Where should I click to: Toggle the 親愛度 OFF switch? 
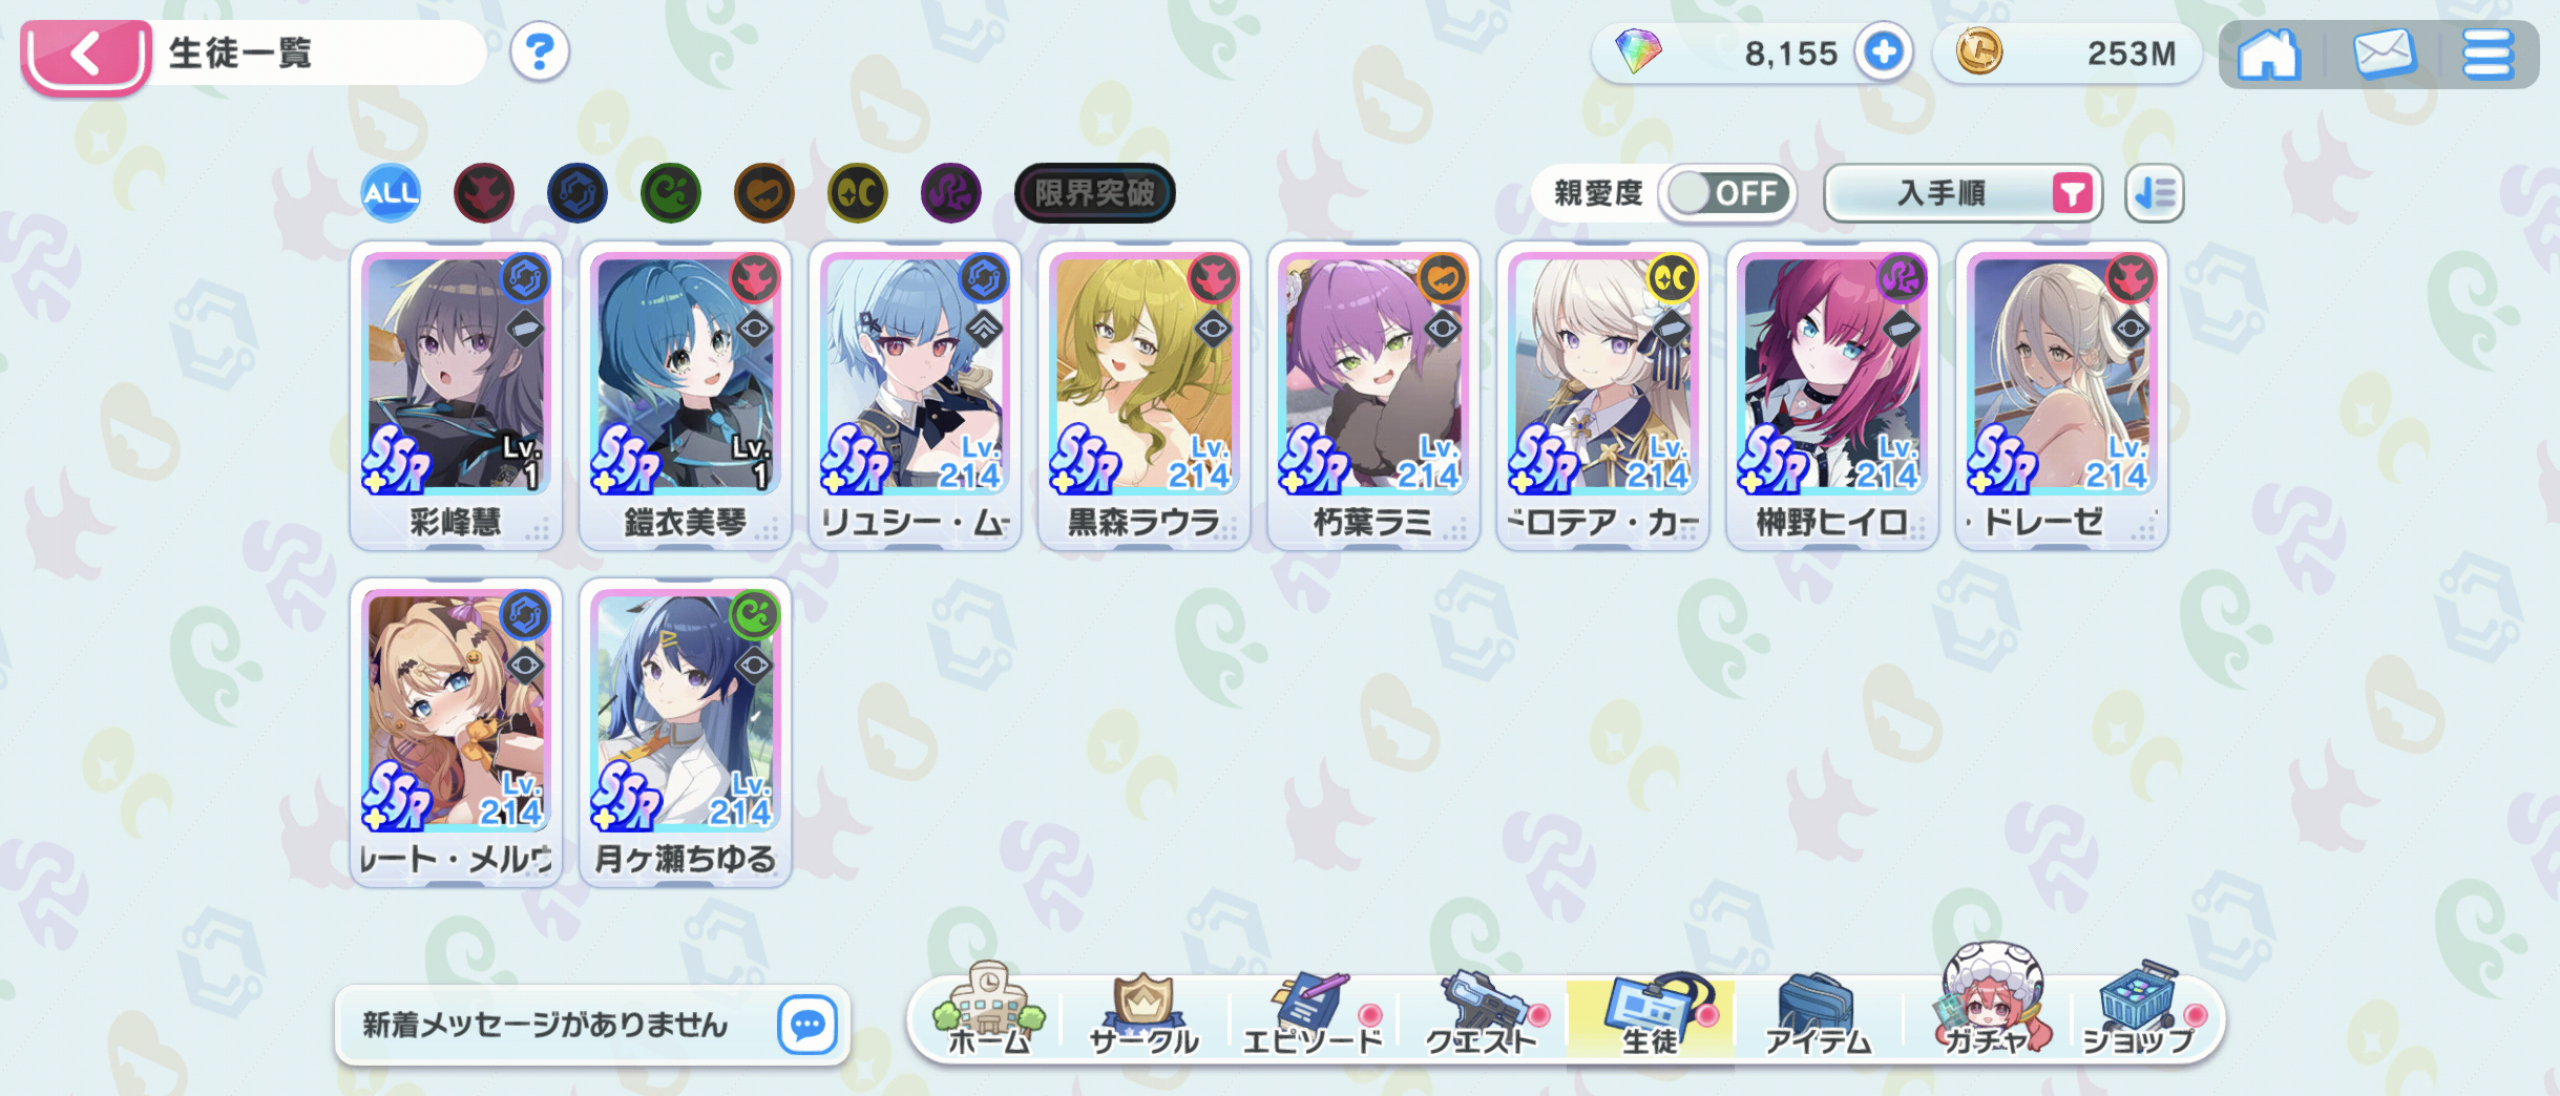coord(1728,193)
